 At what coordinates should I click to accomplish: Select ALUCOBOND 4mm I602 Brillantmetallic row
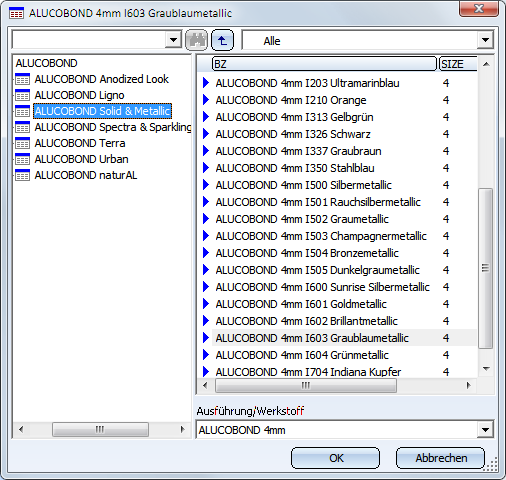(x=344, y=321)
